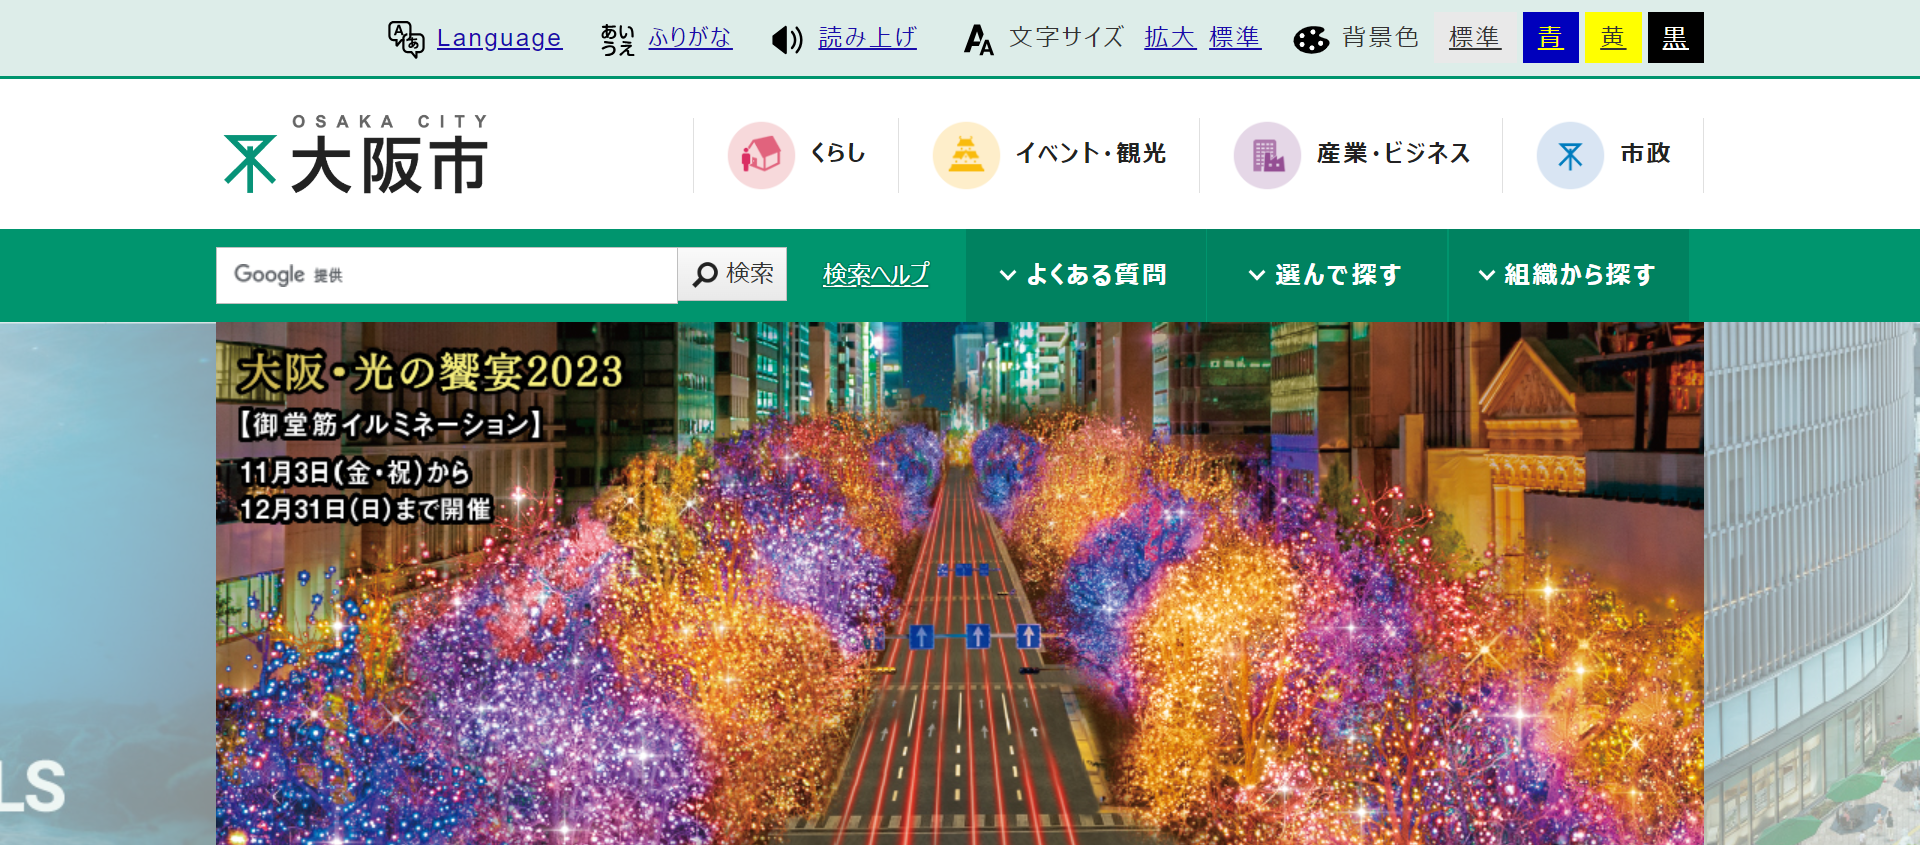
Task: Open the イベント・観光 menu item
Action: point(1091,153)
